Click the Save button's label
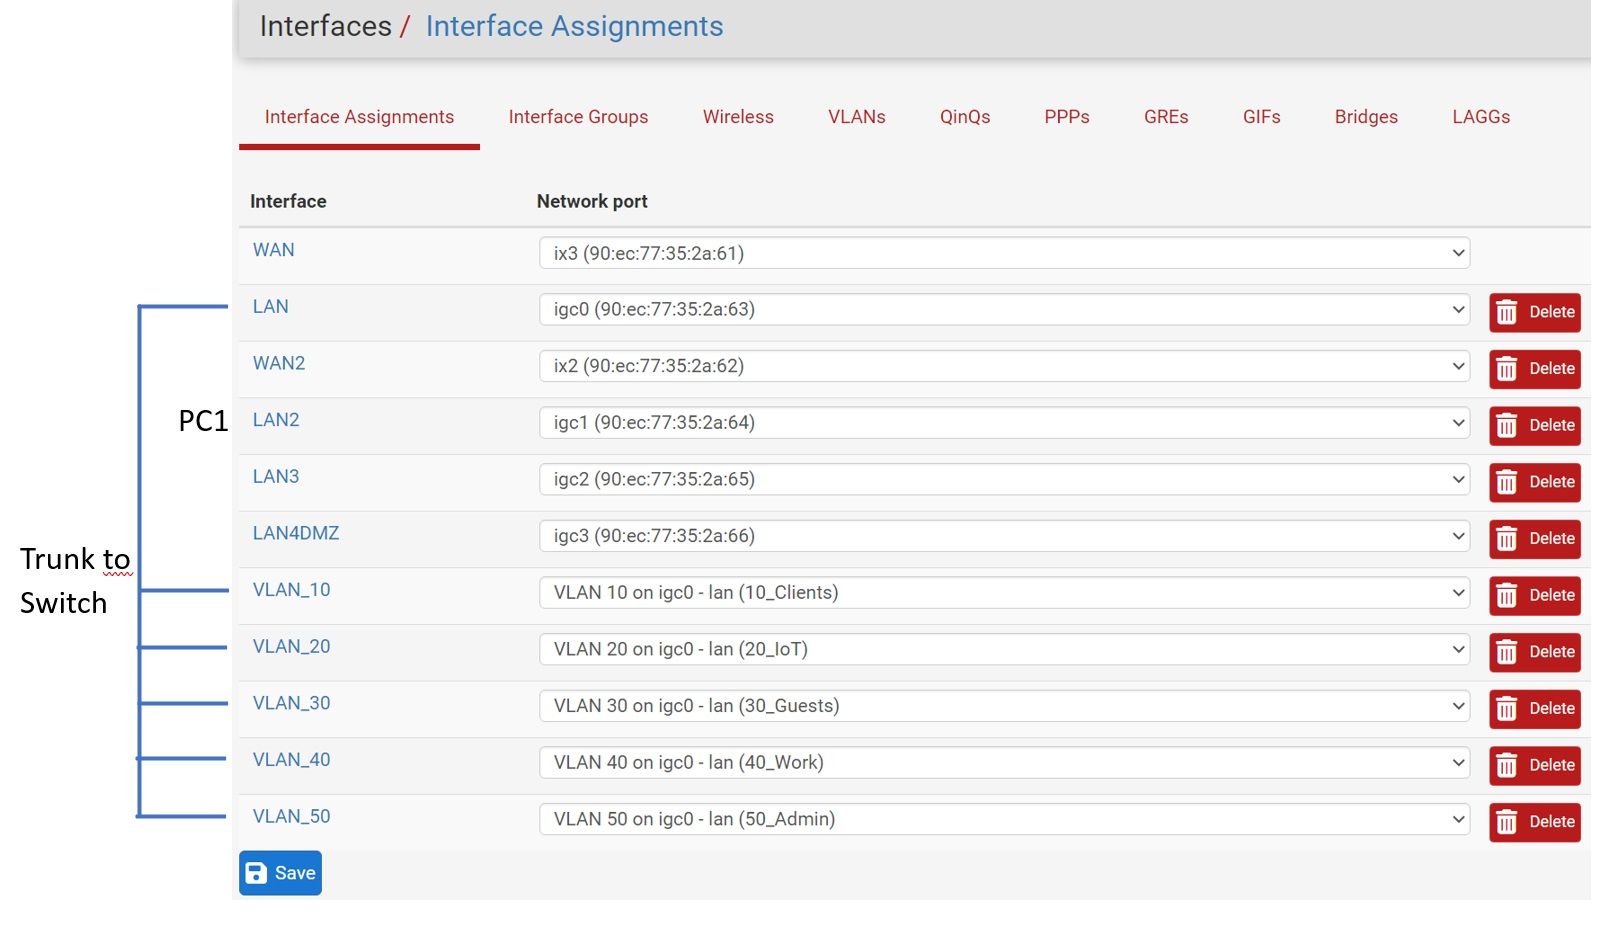The width and height of the screenshot is (1606, 931). (295, 873)
